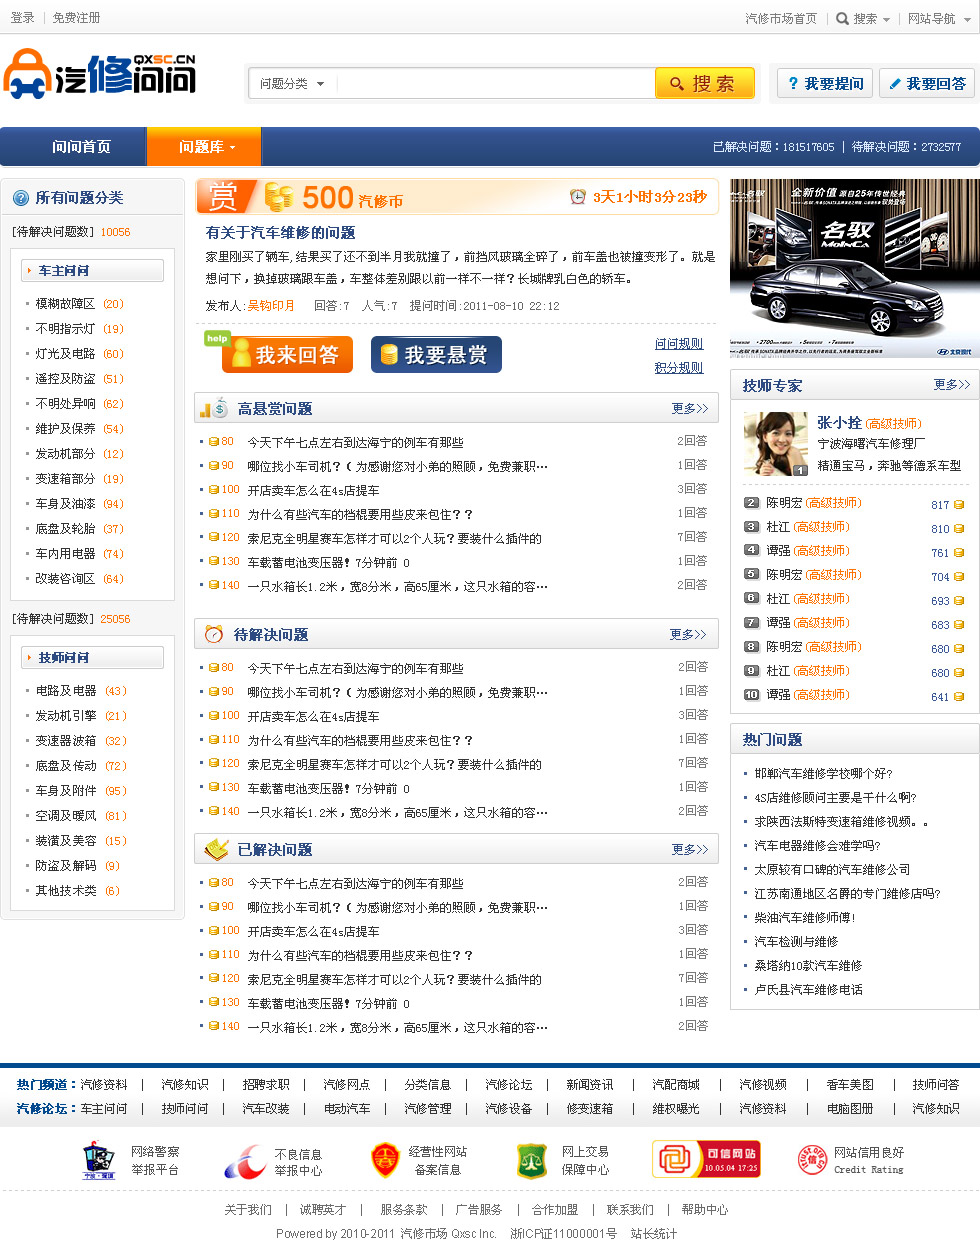Click the 不良信息举报中心 badge icon
Viewport: 980px width, 1257px height.
(244, 1160)
